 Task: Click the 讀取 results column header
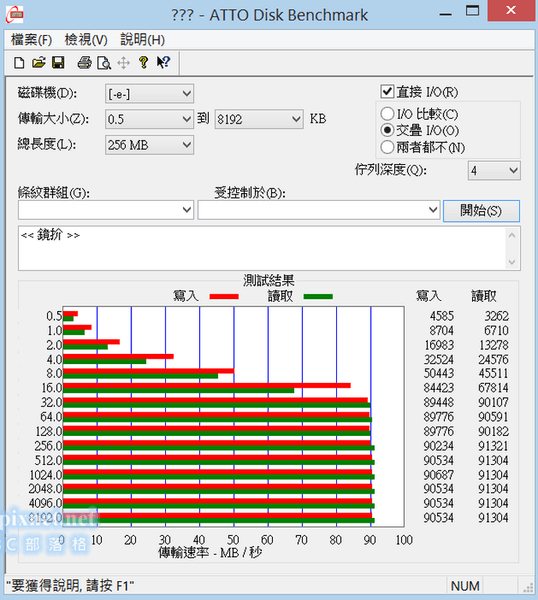tap(484, 296)
